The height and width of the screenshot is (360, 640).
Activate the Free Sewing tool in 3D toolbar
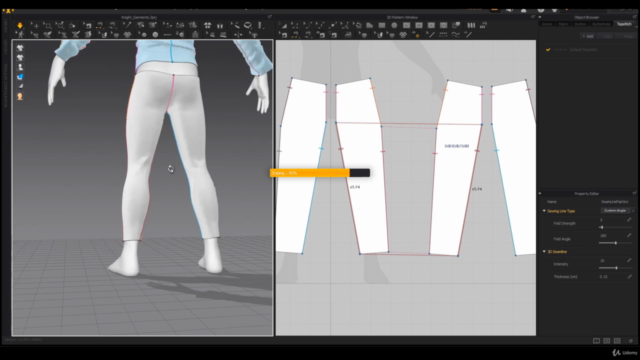pyautogui.click(x=112, y=25)
